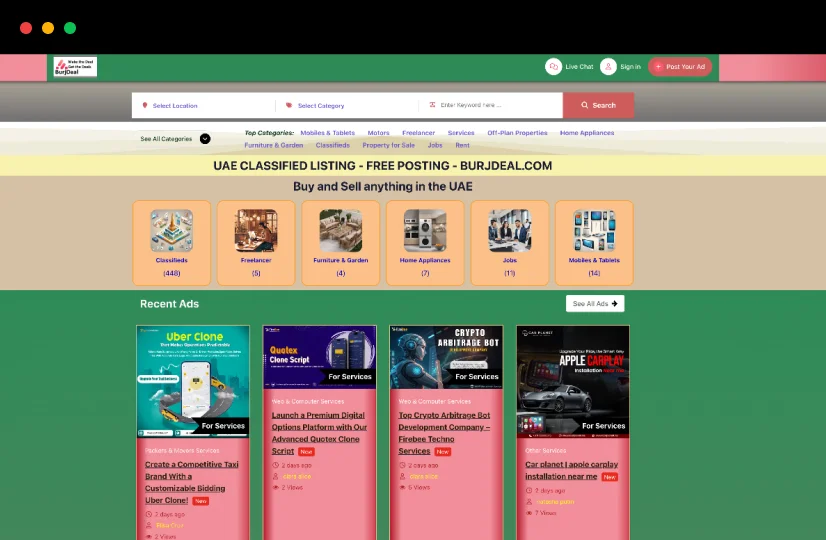Image resolution: width=826 pixels, height=540 pixels.
Task: Open Classifieds top category link
Action: pos(332,145)
